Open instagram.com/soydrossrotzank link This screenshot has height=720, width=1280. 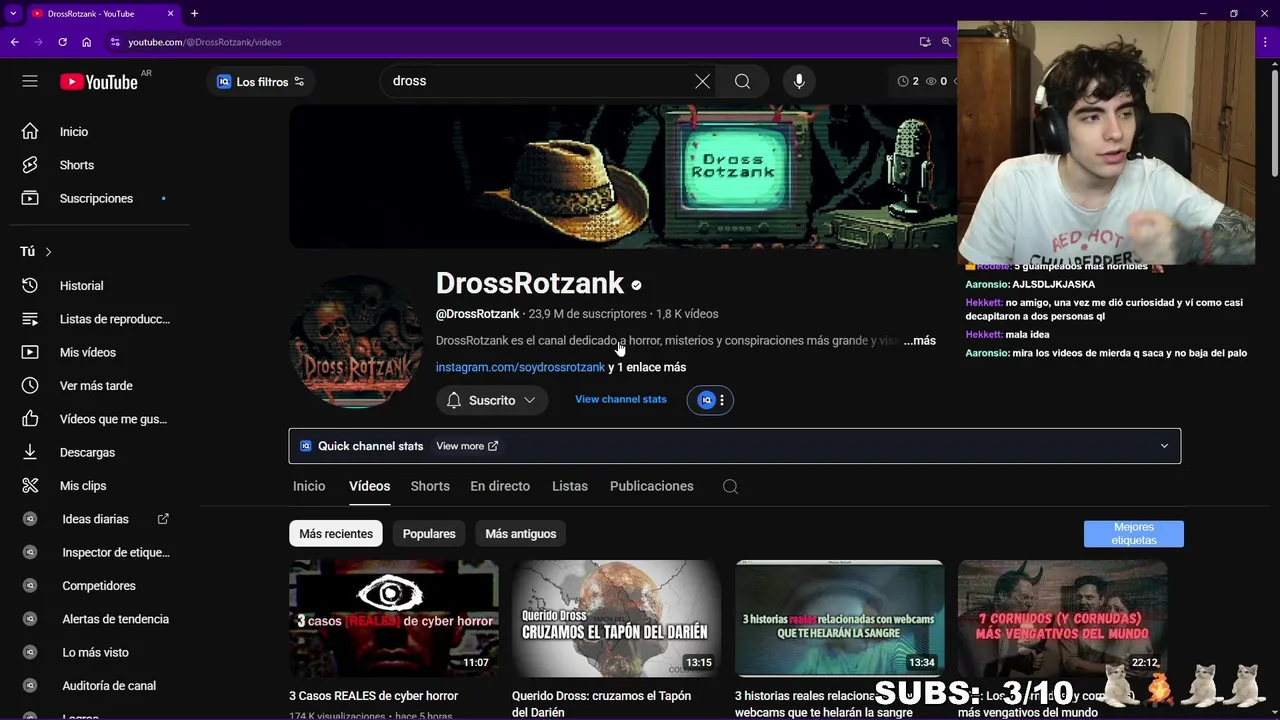(520, 367)
